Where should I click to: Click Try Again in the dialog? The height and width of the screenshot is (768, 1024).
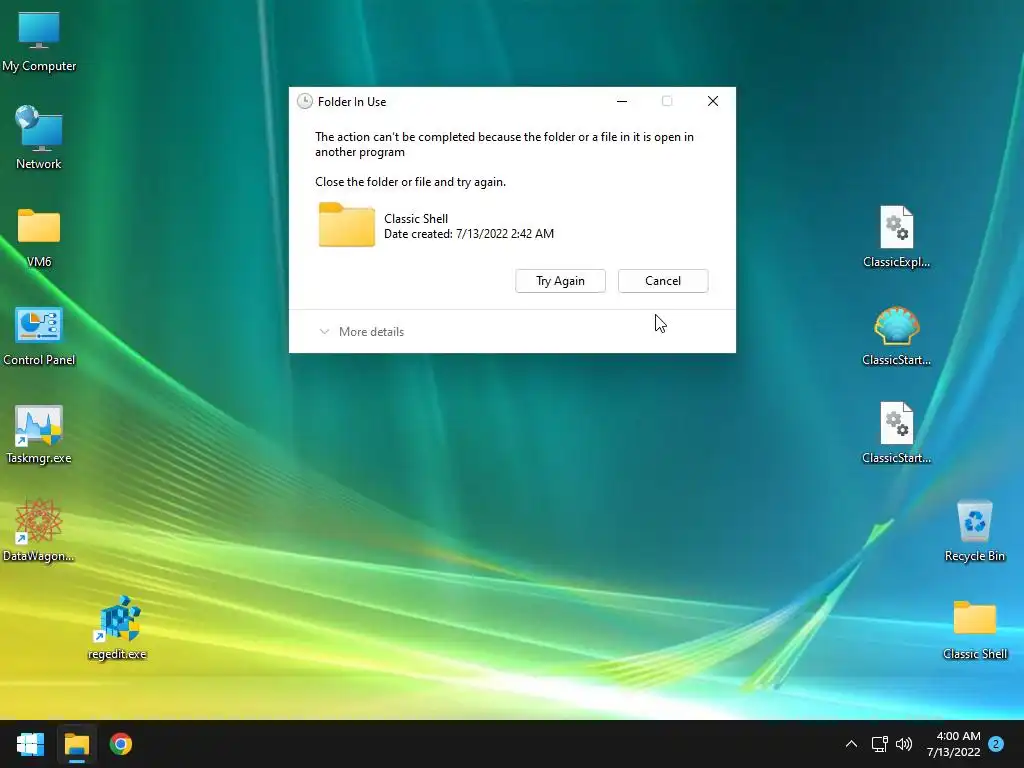click(x=560, y=281)
